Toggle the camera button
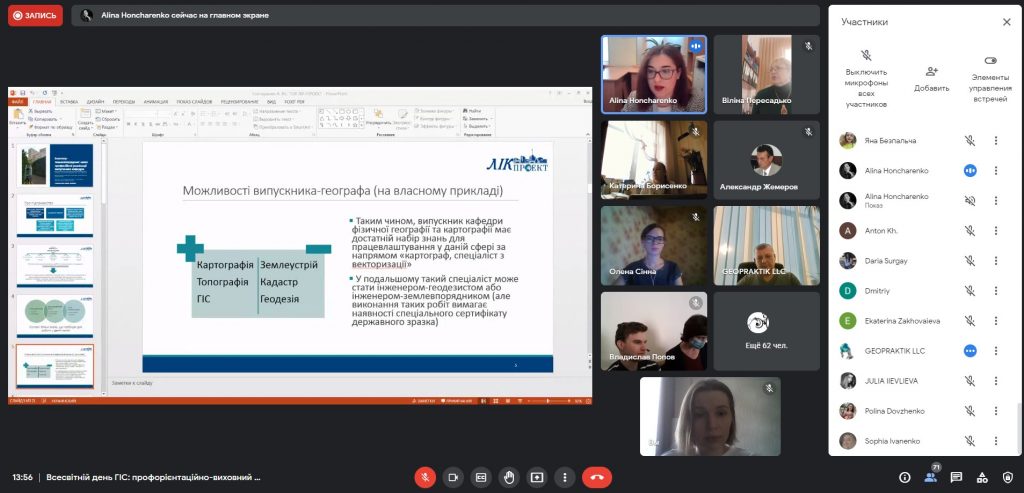1024x493 pixels. (x=453, y=477)
